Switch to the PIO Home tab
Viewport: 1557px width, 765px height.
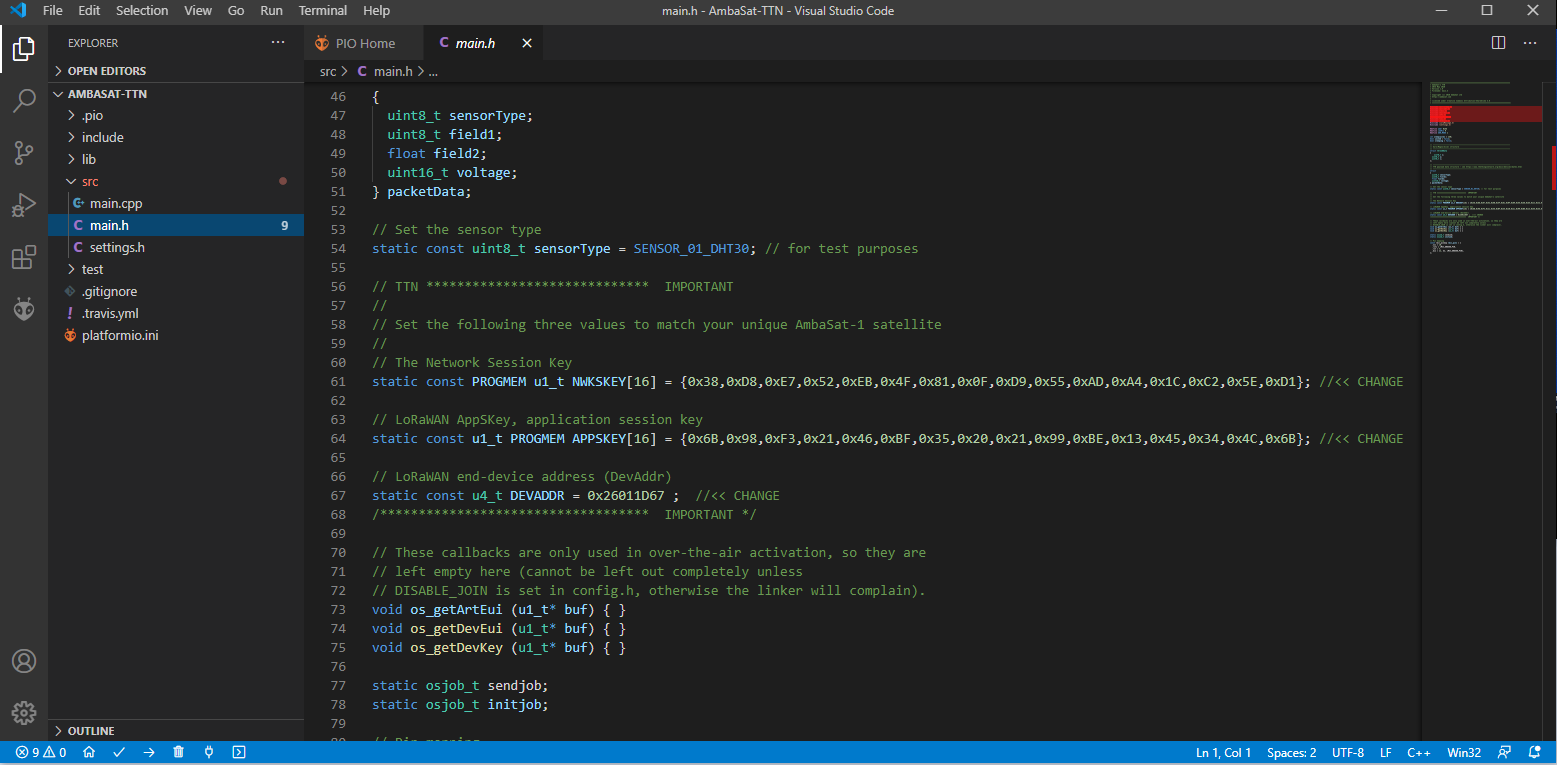(364, 43)
